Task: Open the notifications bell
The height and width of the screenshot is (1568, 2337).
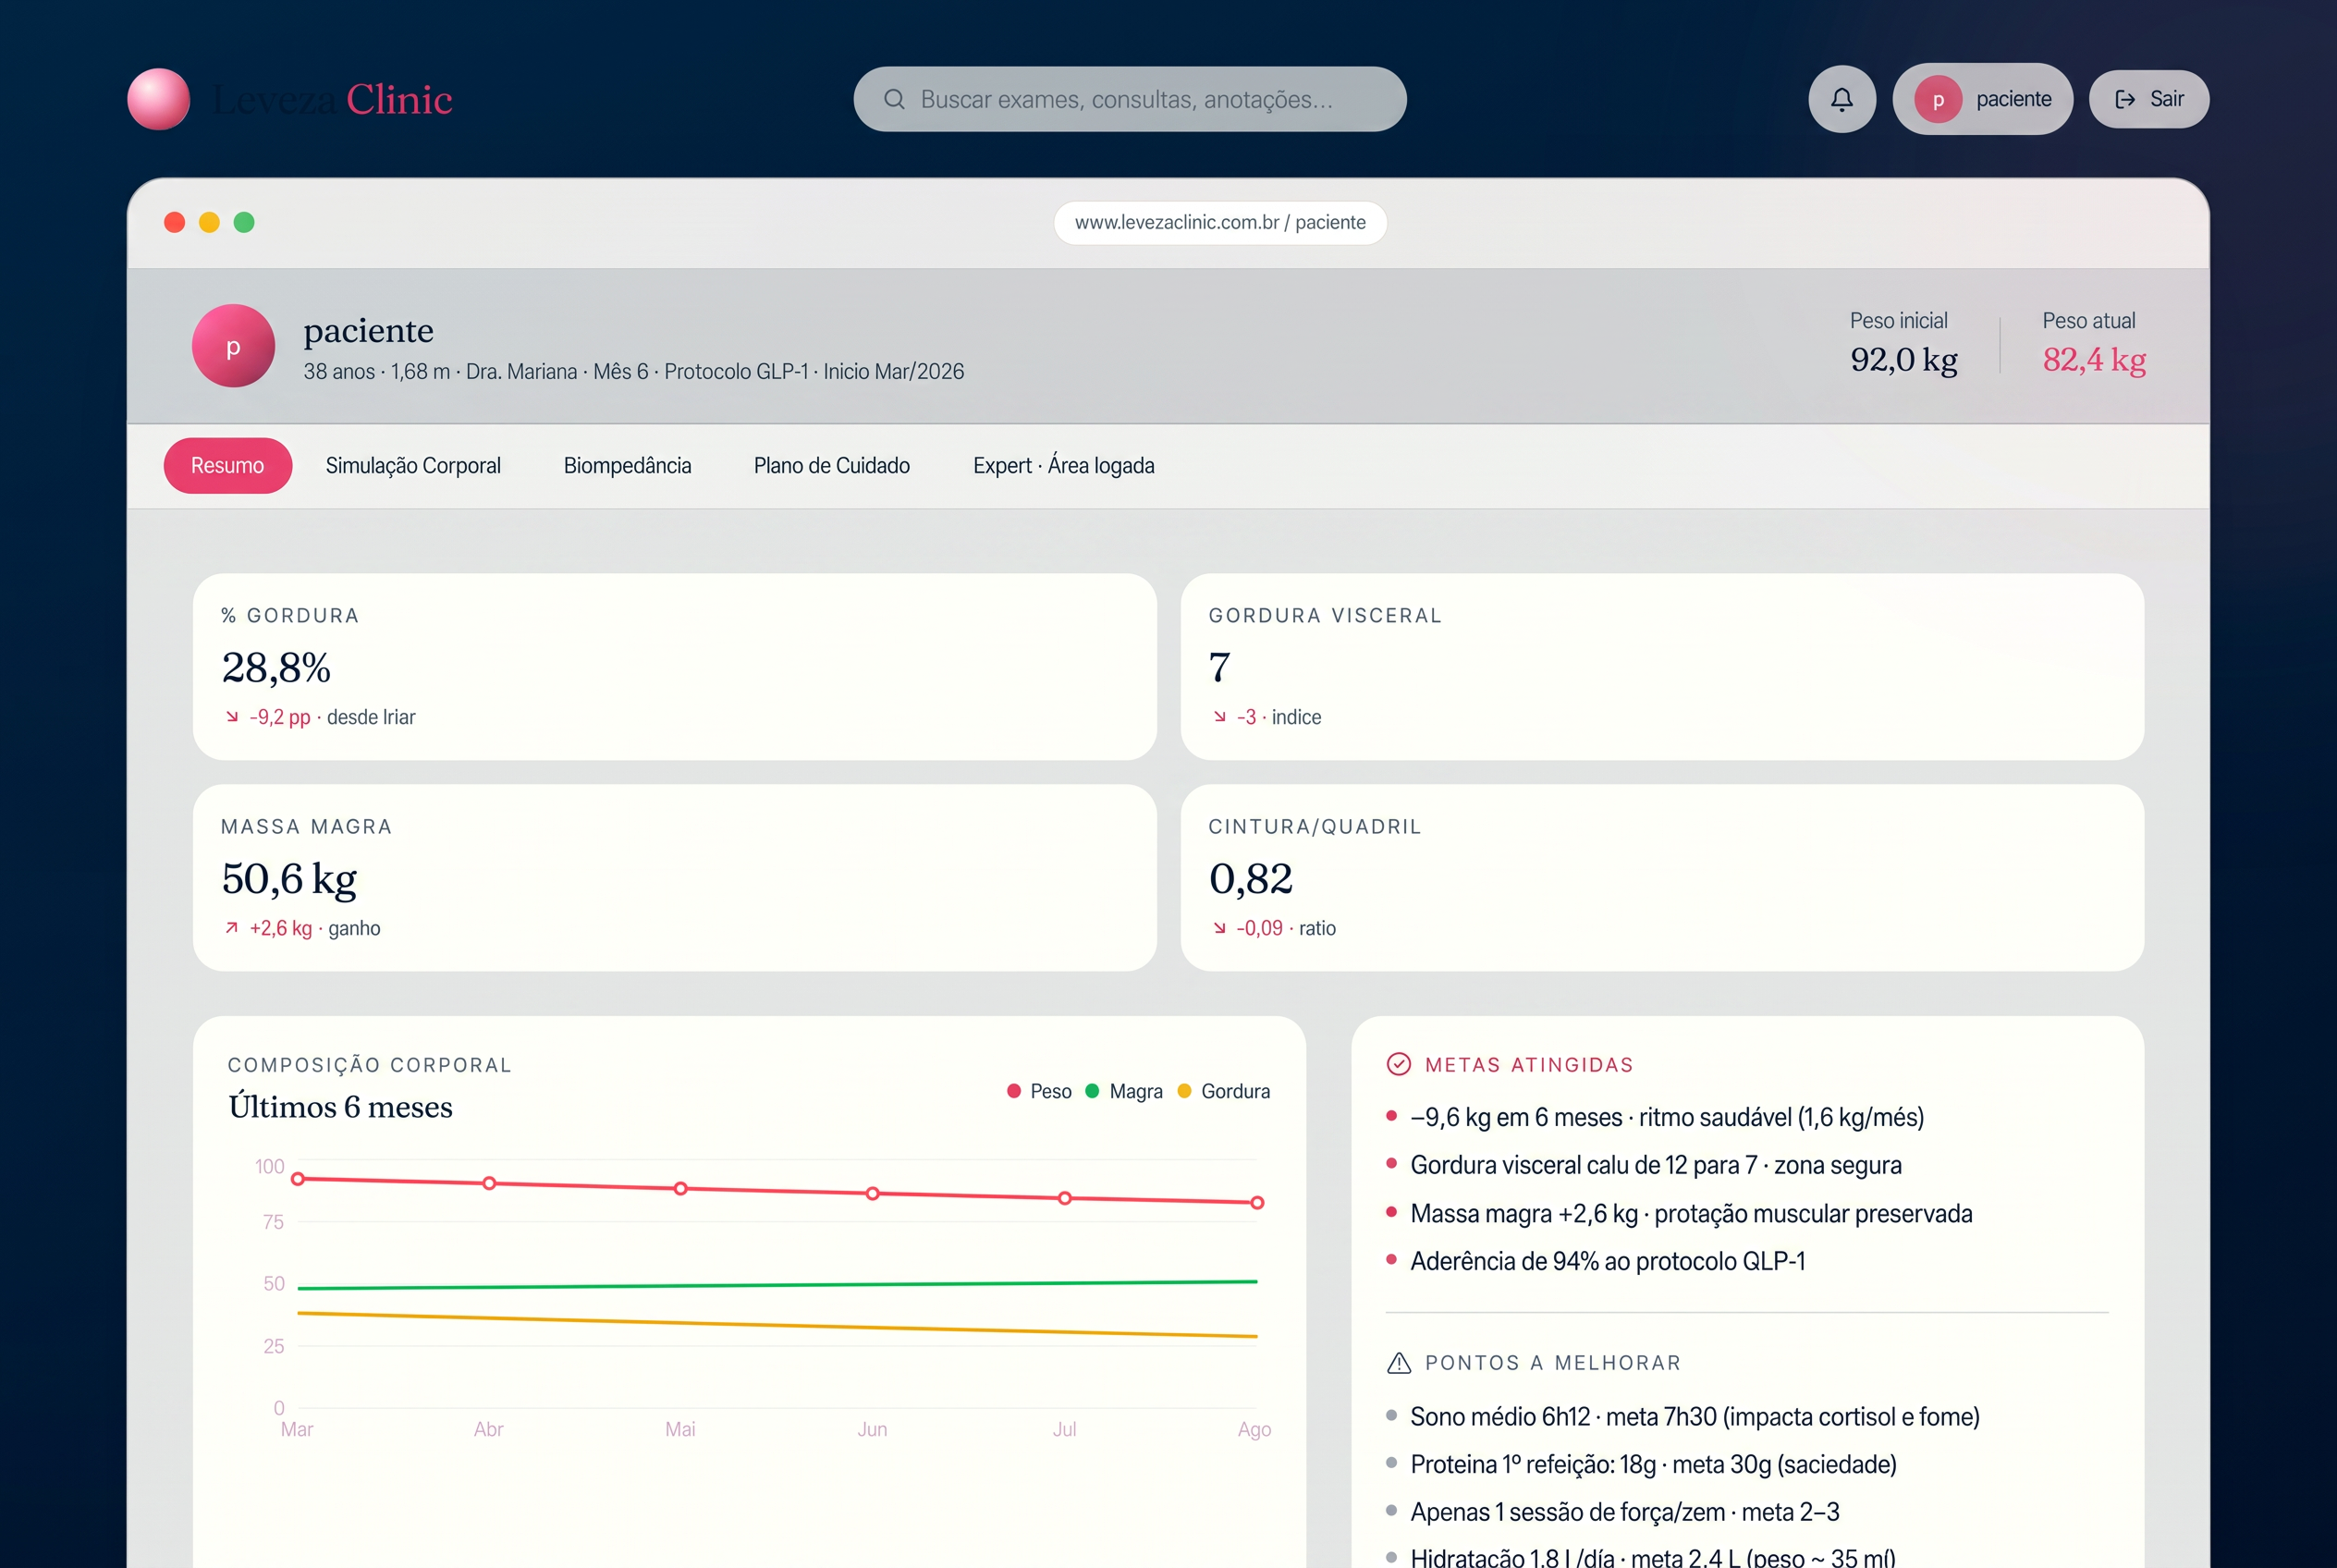Action: (x=1841, y=99)
